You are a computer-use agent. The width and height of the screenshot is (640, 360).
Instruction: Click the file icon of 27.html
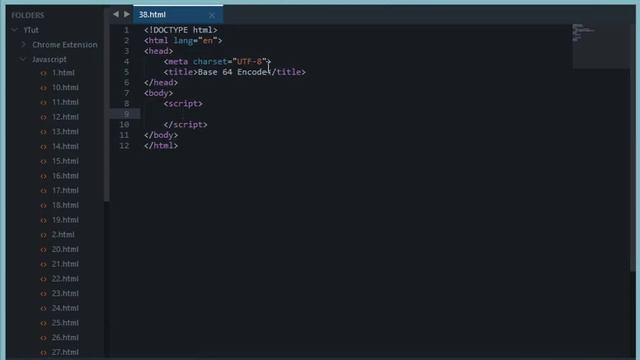click(x=44, y=352)
